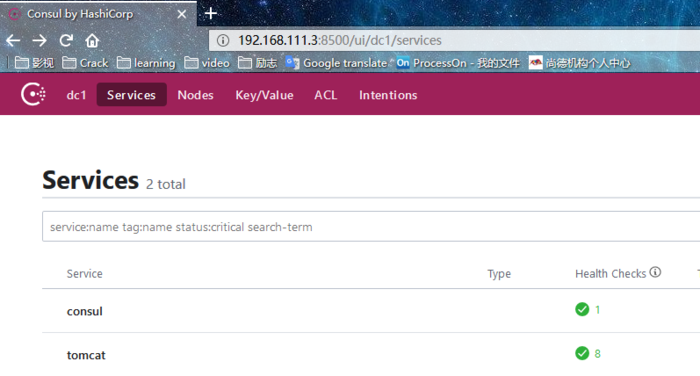Open the Crack bookmark folder
Viewport: 700px width, 376px height.
(x=85, y=63)
